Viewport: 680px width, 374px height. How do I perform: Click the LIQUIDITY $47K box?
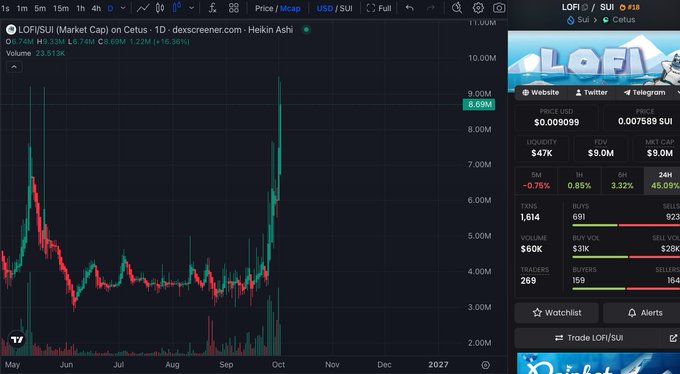[542, 148]
